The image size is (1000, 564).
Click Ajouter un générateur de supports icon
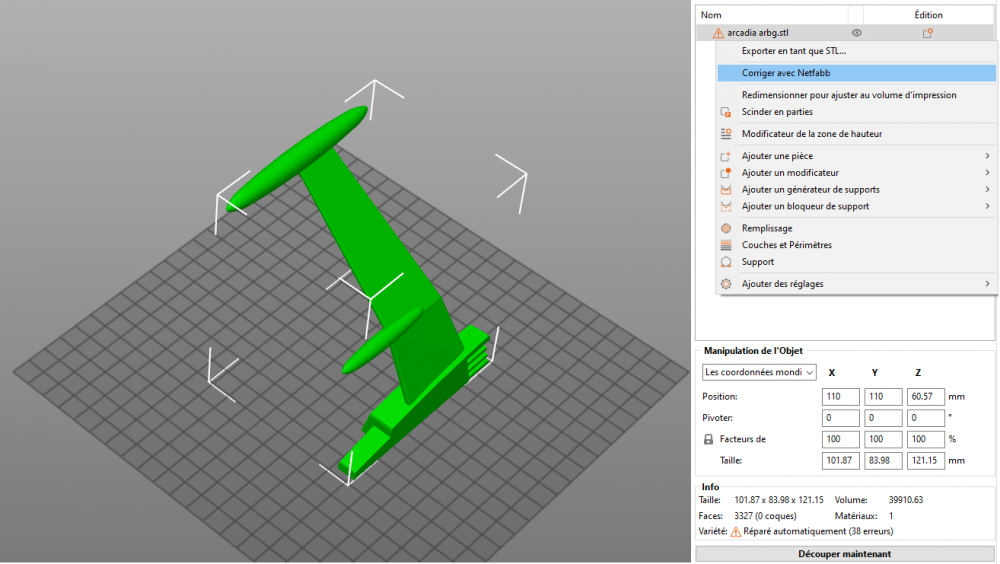726,189
